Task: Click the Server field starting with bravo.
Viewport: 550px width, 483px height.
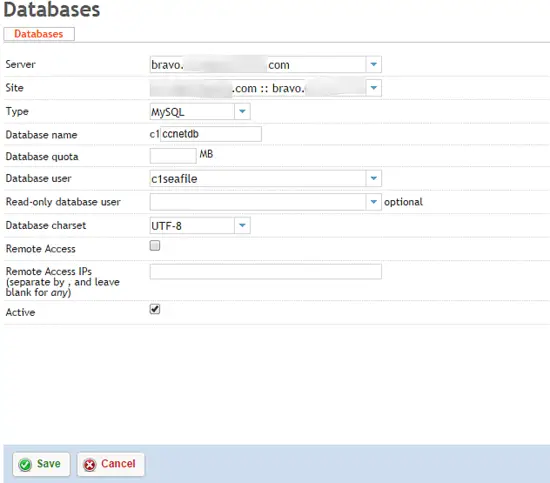Action: [x=258, y=65]
